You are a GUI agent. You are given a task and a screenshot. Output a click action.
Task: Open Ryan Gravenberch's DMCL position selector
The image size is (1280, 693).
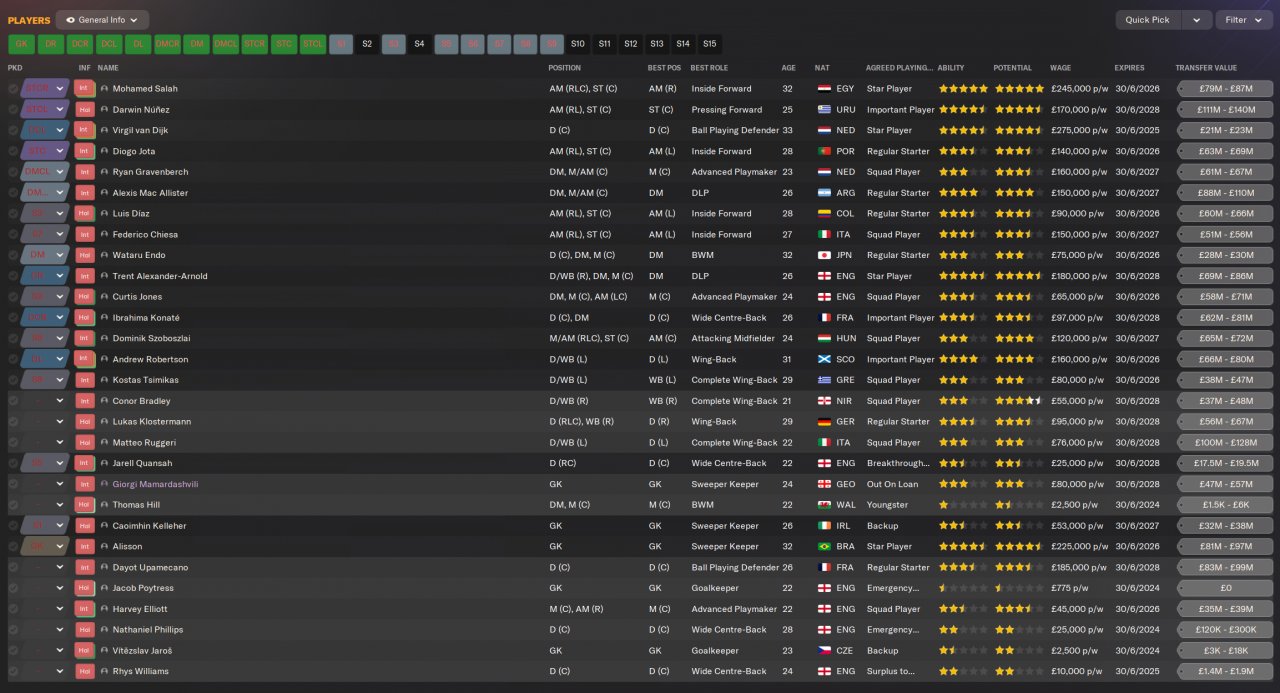tap(45, 172)
